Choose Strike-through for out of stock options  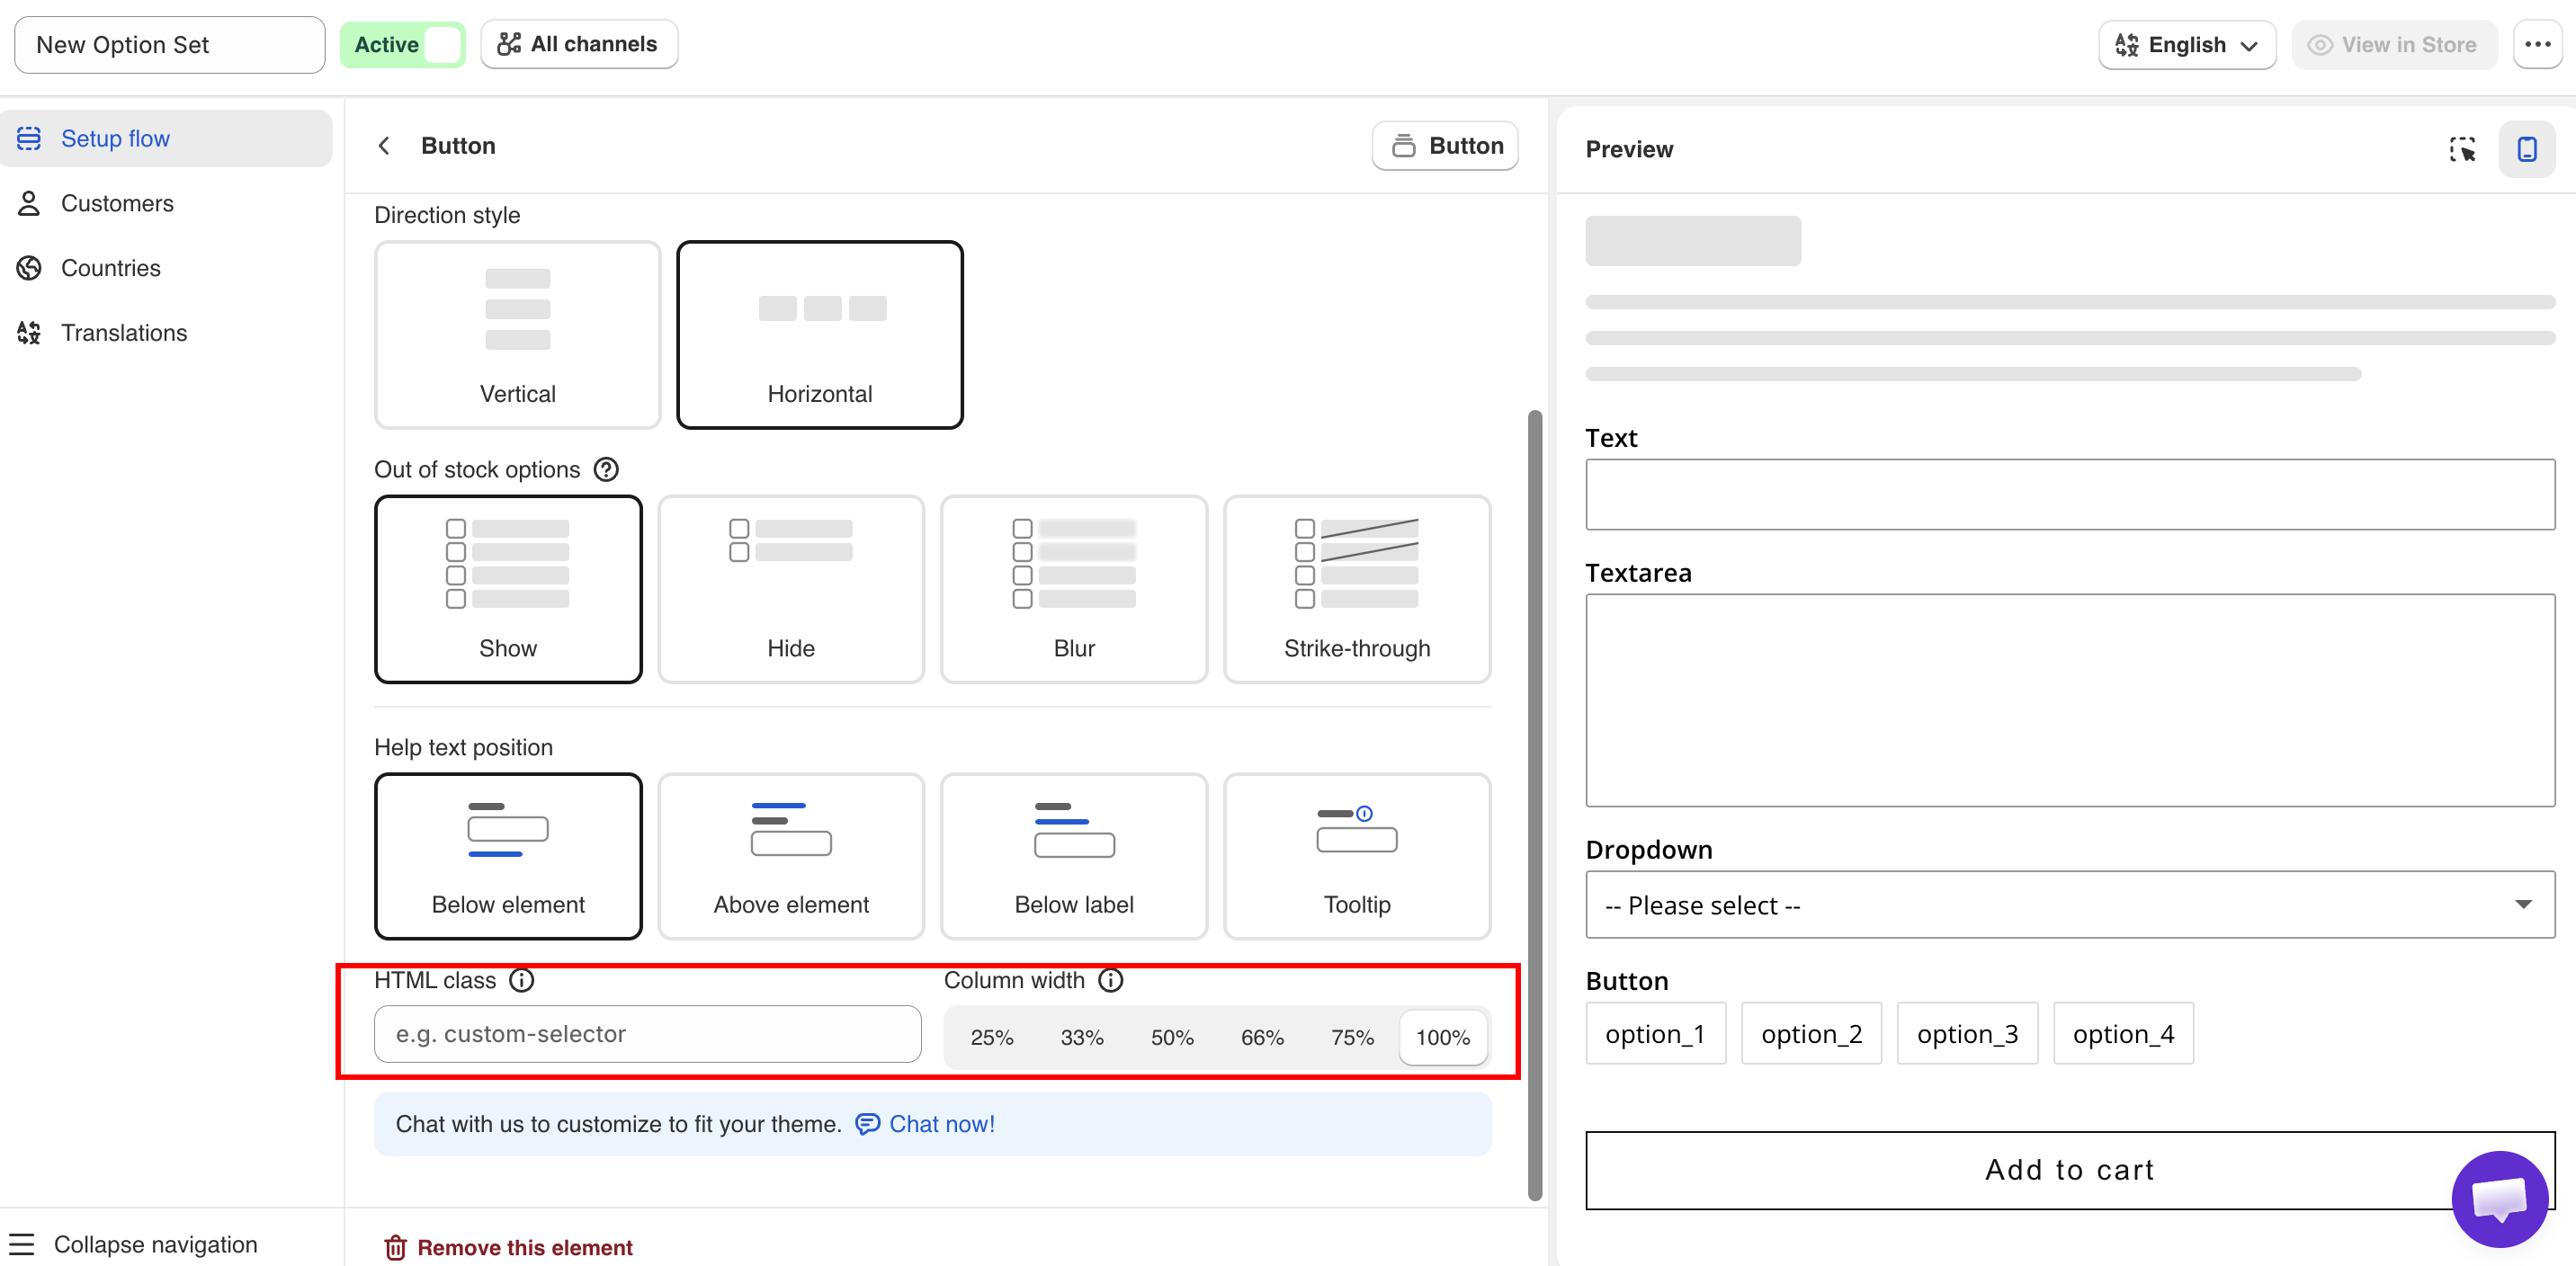click(1357, 590)
